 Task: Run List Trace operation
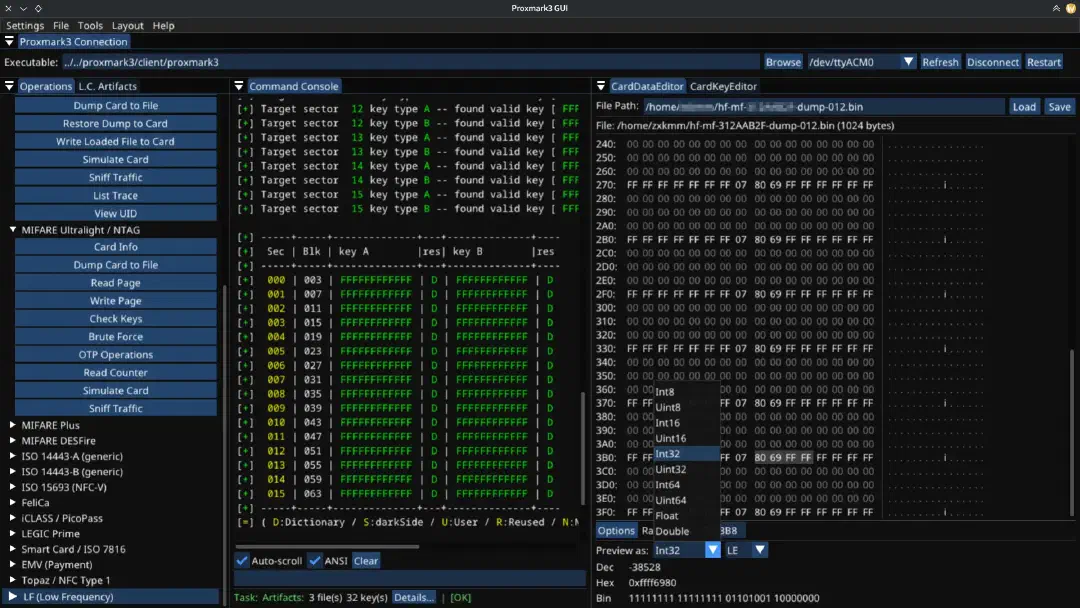tap(115, 196)
